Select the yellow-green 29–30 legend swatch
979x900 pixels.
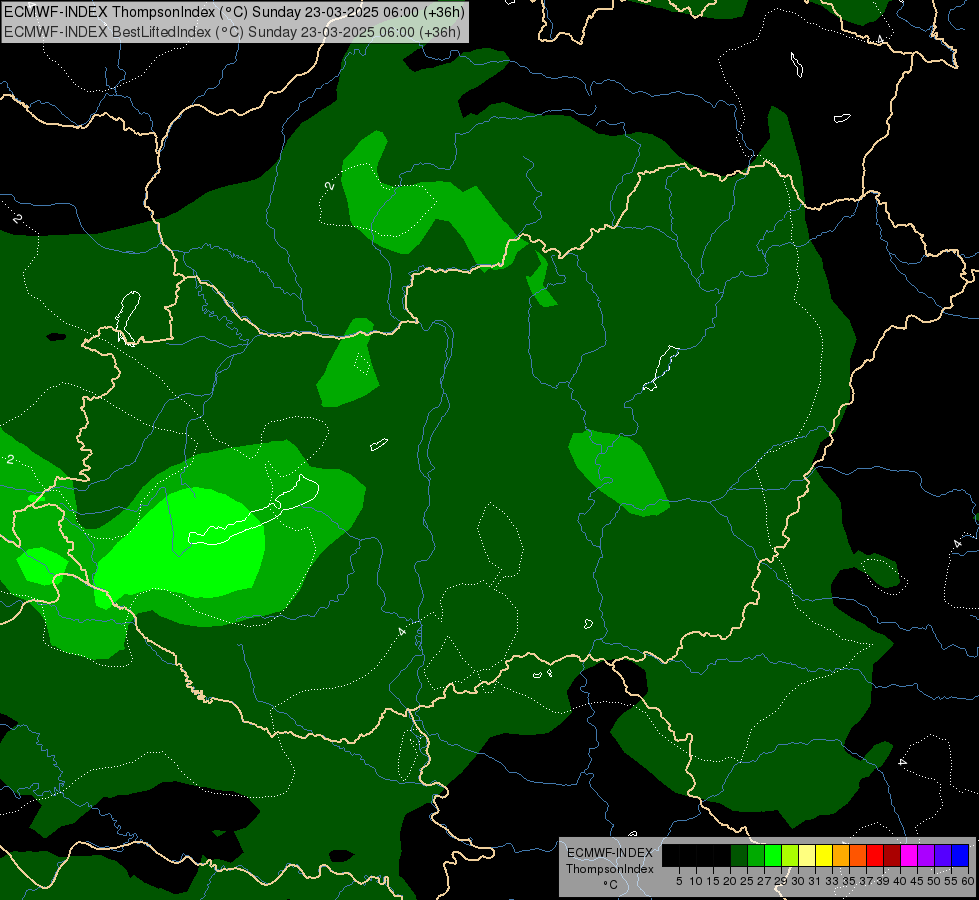790,855
